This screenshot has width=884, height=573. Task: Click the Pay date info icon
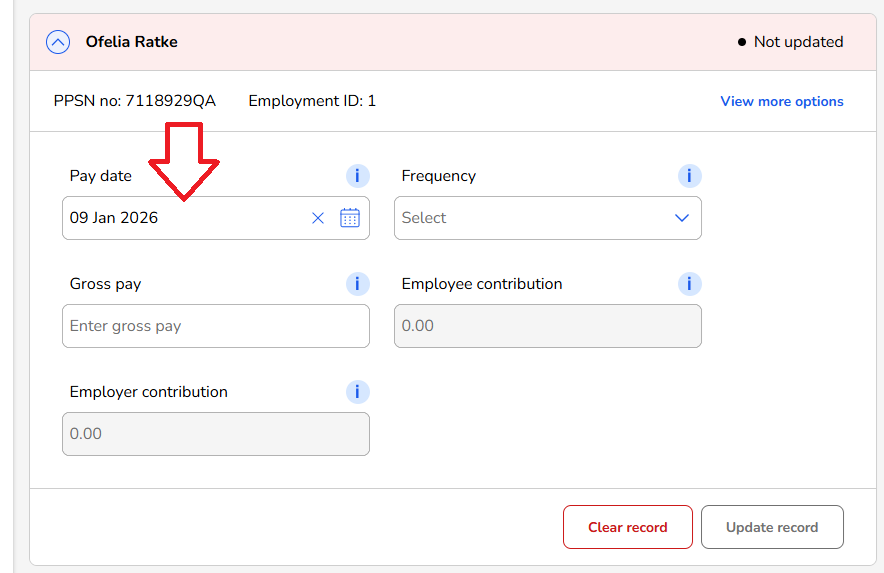pos(357,176)
